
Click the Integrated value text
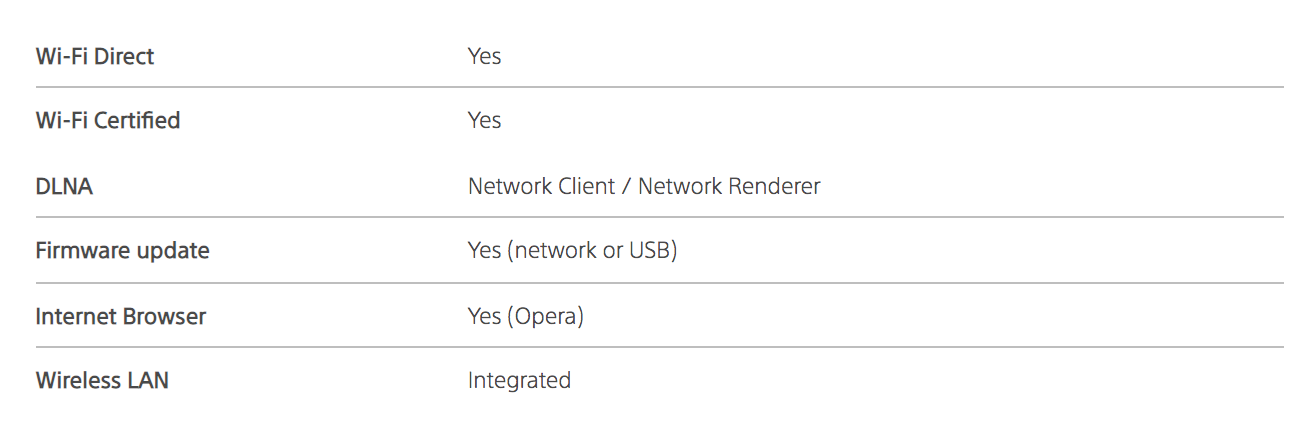tap(519, 380)
